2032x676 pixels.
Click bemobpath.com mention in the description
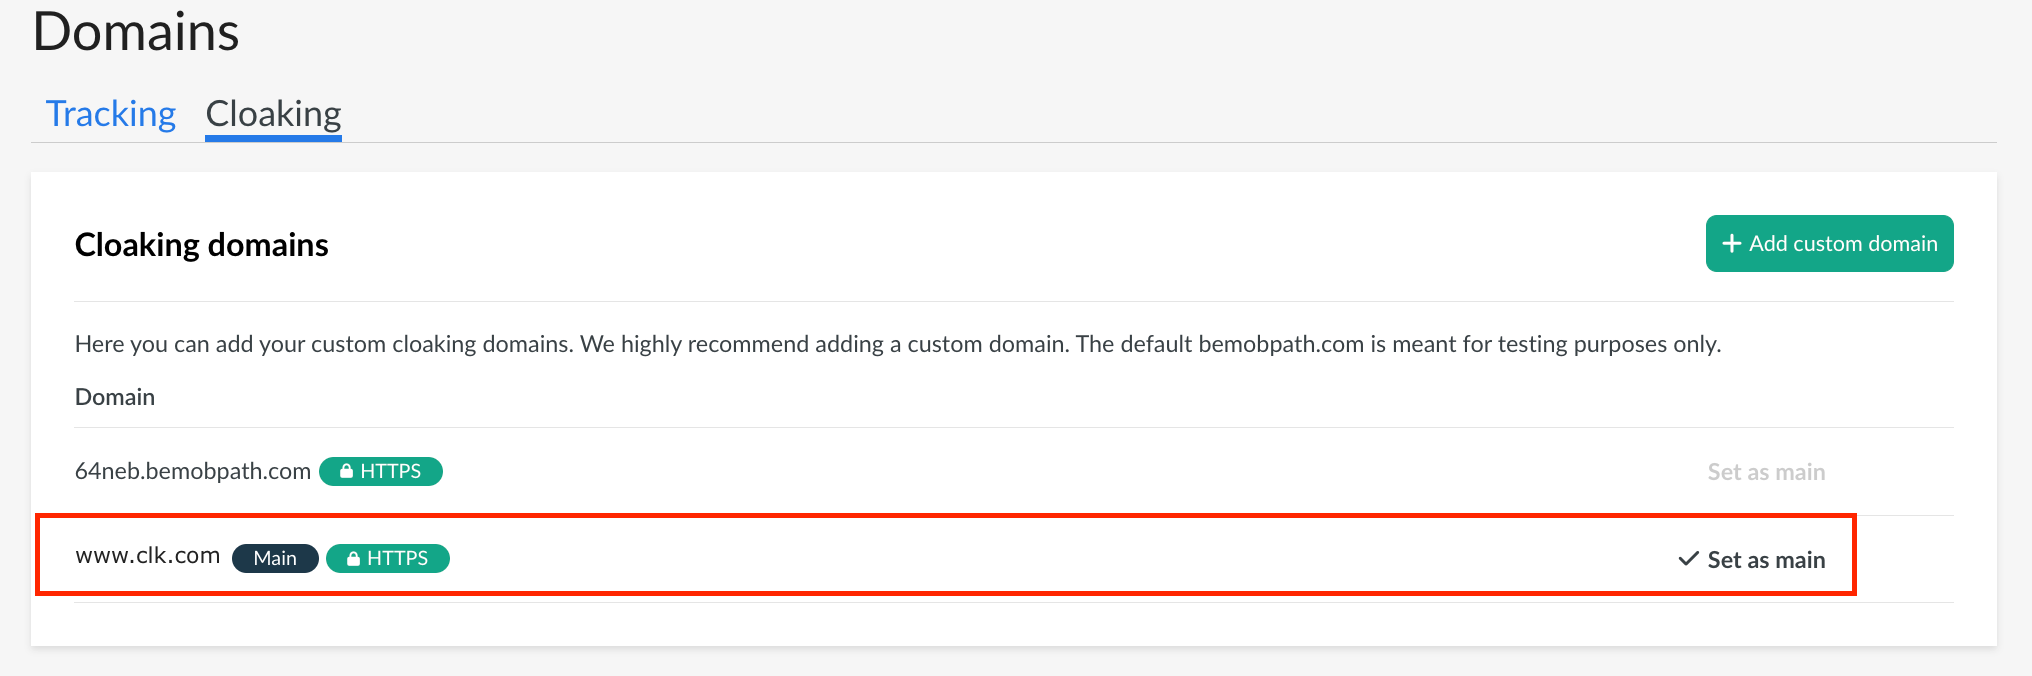(1281, 344)
